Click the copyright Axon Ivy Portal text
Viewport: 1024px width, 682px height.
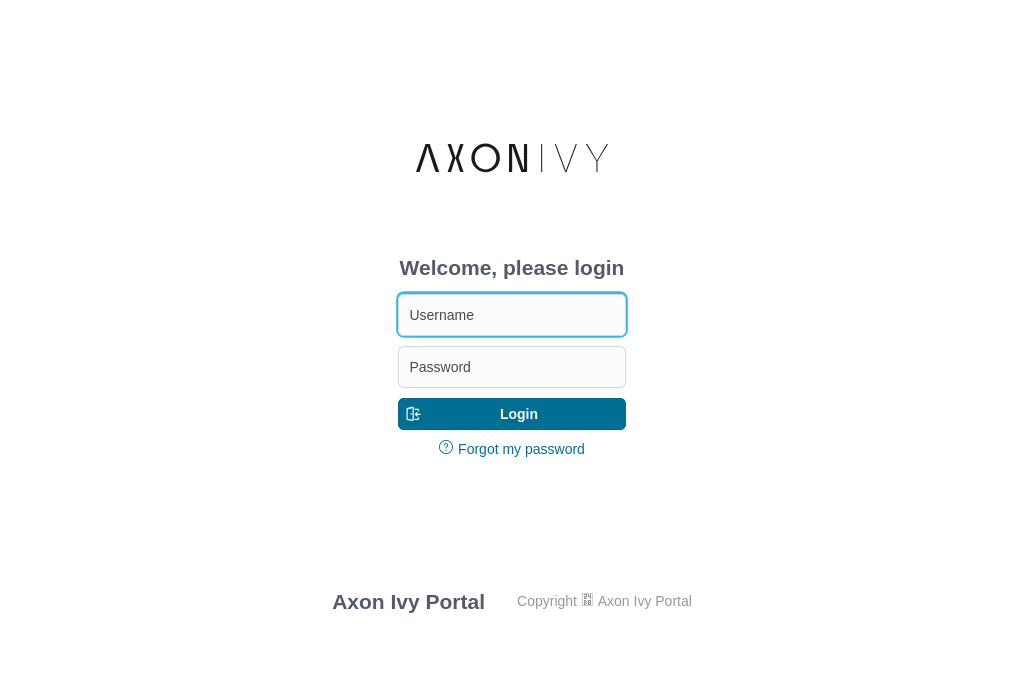click(x=604, y=601)
